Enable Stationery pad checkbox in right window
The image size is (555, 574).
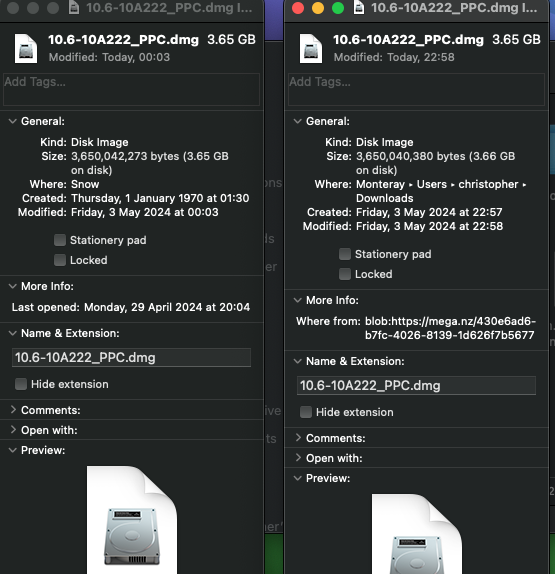coord(344,254)
